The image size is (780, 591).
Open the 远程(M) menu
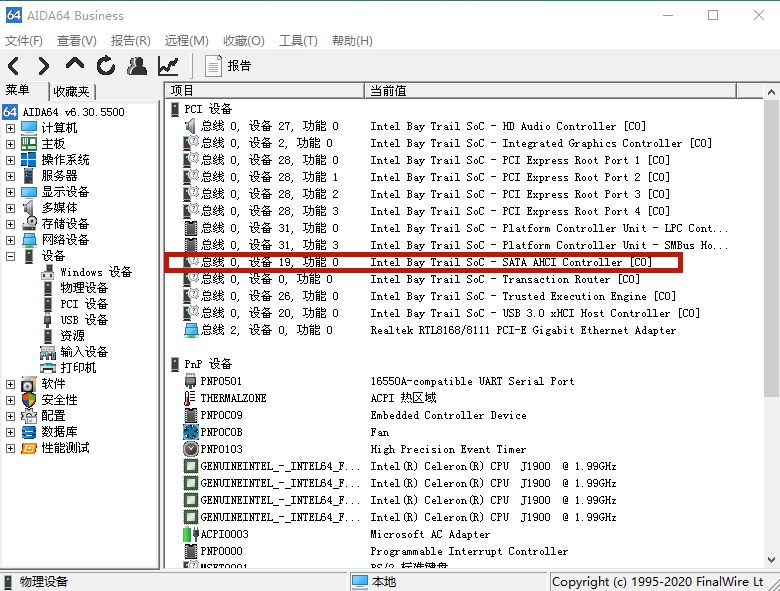coord(186,41)
